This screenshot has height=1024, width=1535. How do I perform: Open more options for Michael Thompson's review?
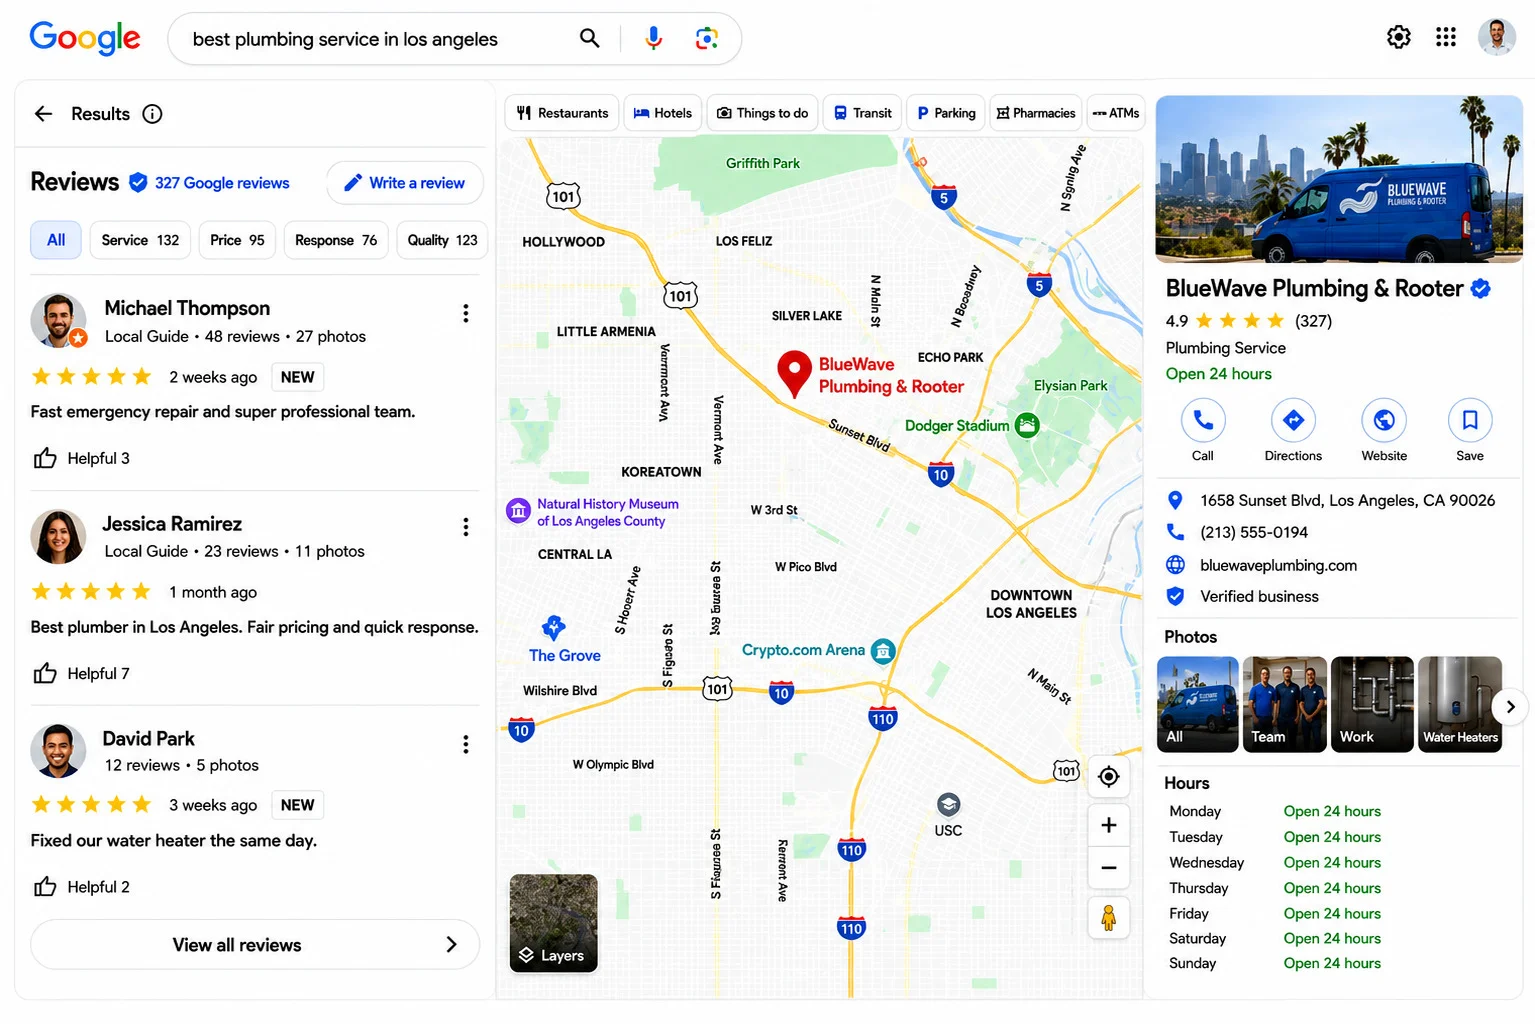pyautogui.click(x=466, y=313)
